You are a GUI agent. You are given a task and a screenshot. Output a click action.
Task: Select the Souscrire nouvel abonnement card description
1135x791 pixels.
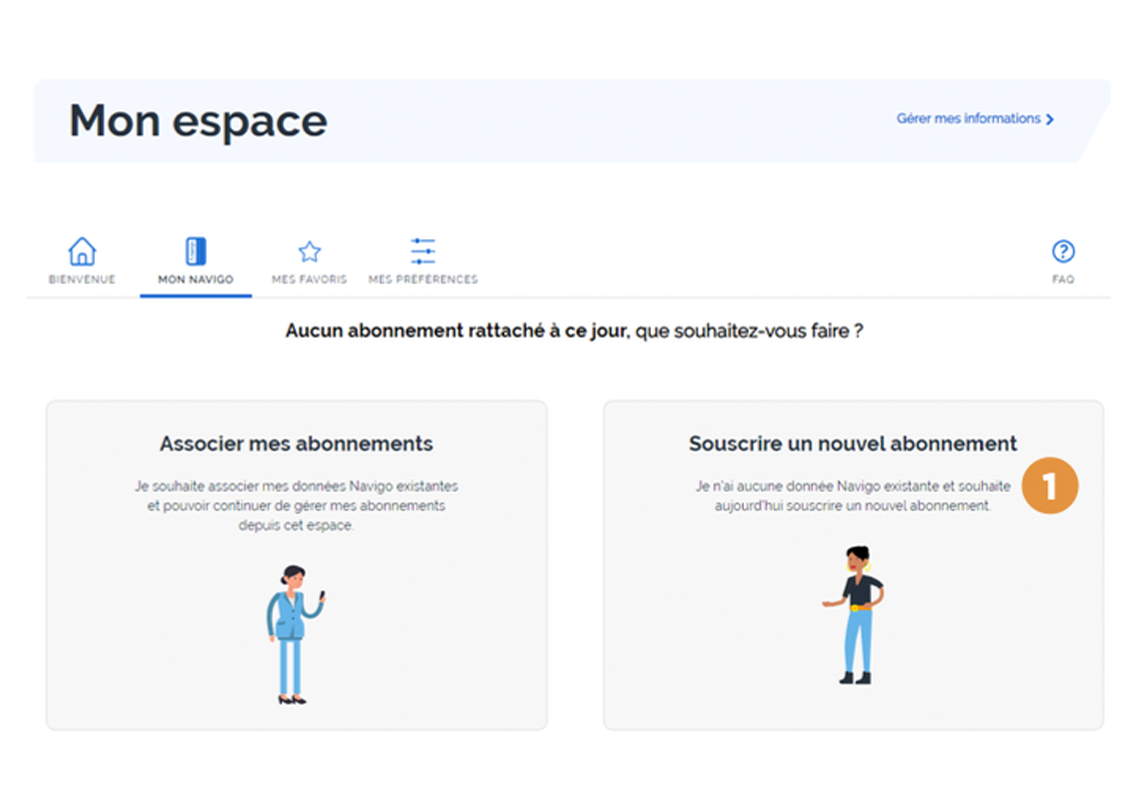pyautogui.click(x=853, y=496)
